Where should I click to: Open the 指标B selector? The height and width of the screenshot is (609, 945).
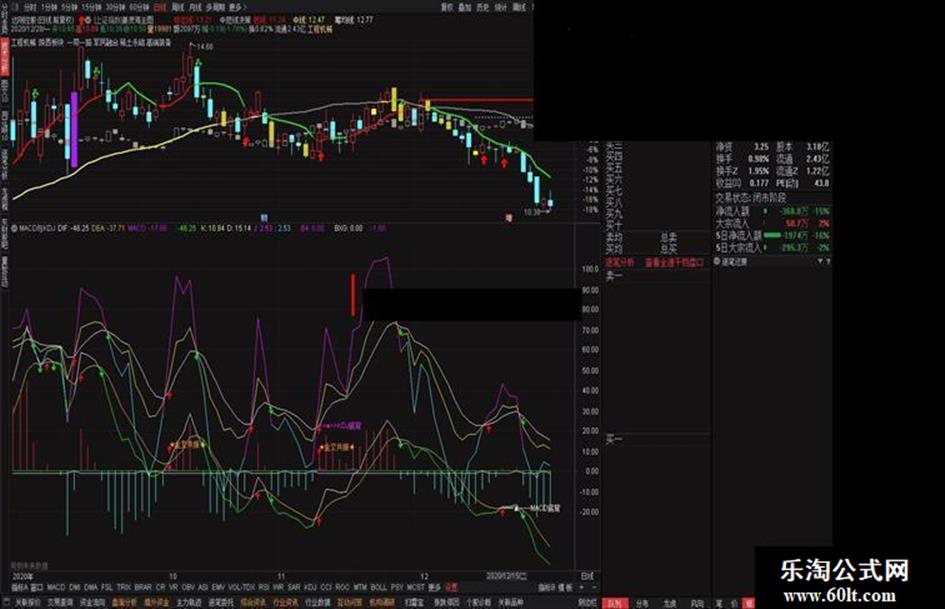coord(546,587)
